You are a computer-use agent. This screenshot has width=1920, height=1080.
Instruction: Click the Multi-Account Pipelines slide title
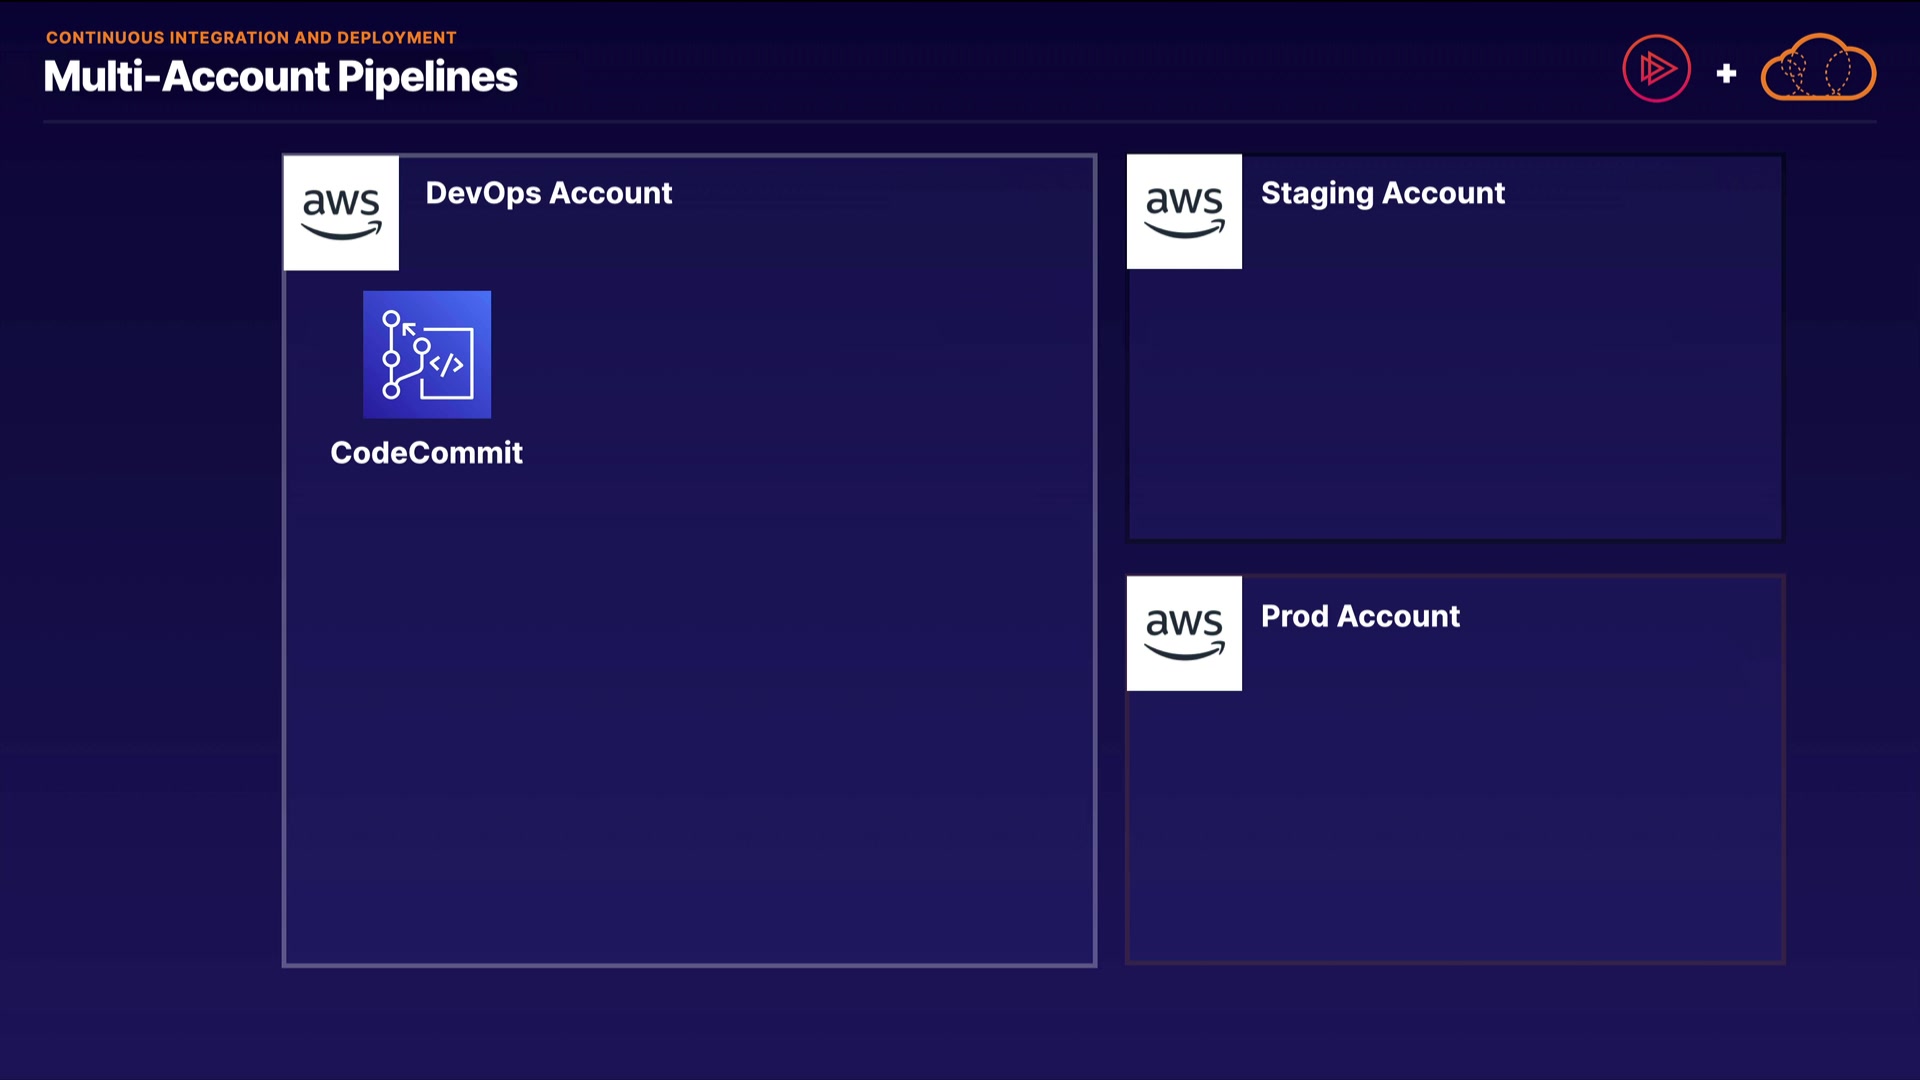tap(280, 77)
